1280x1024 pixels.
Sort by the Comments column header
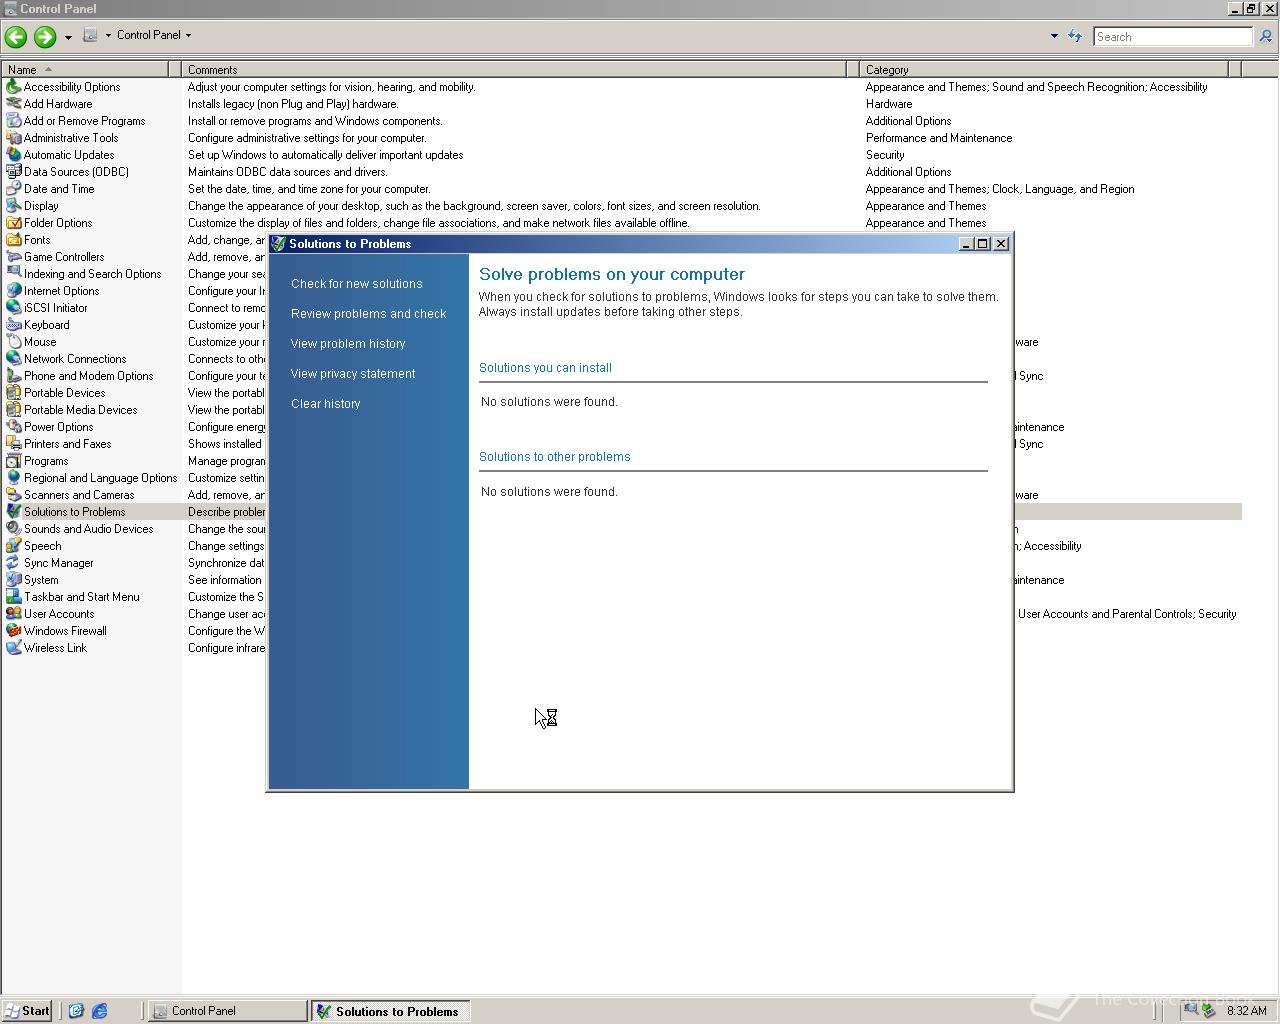click(x=515, y=70)
